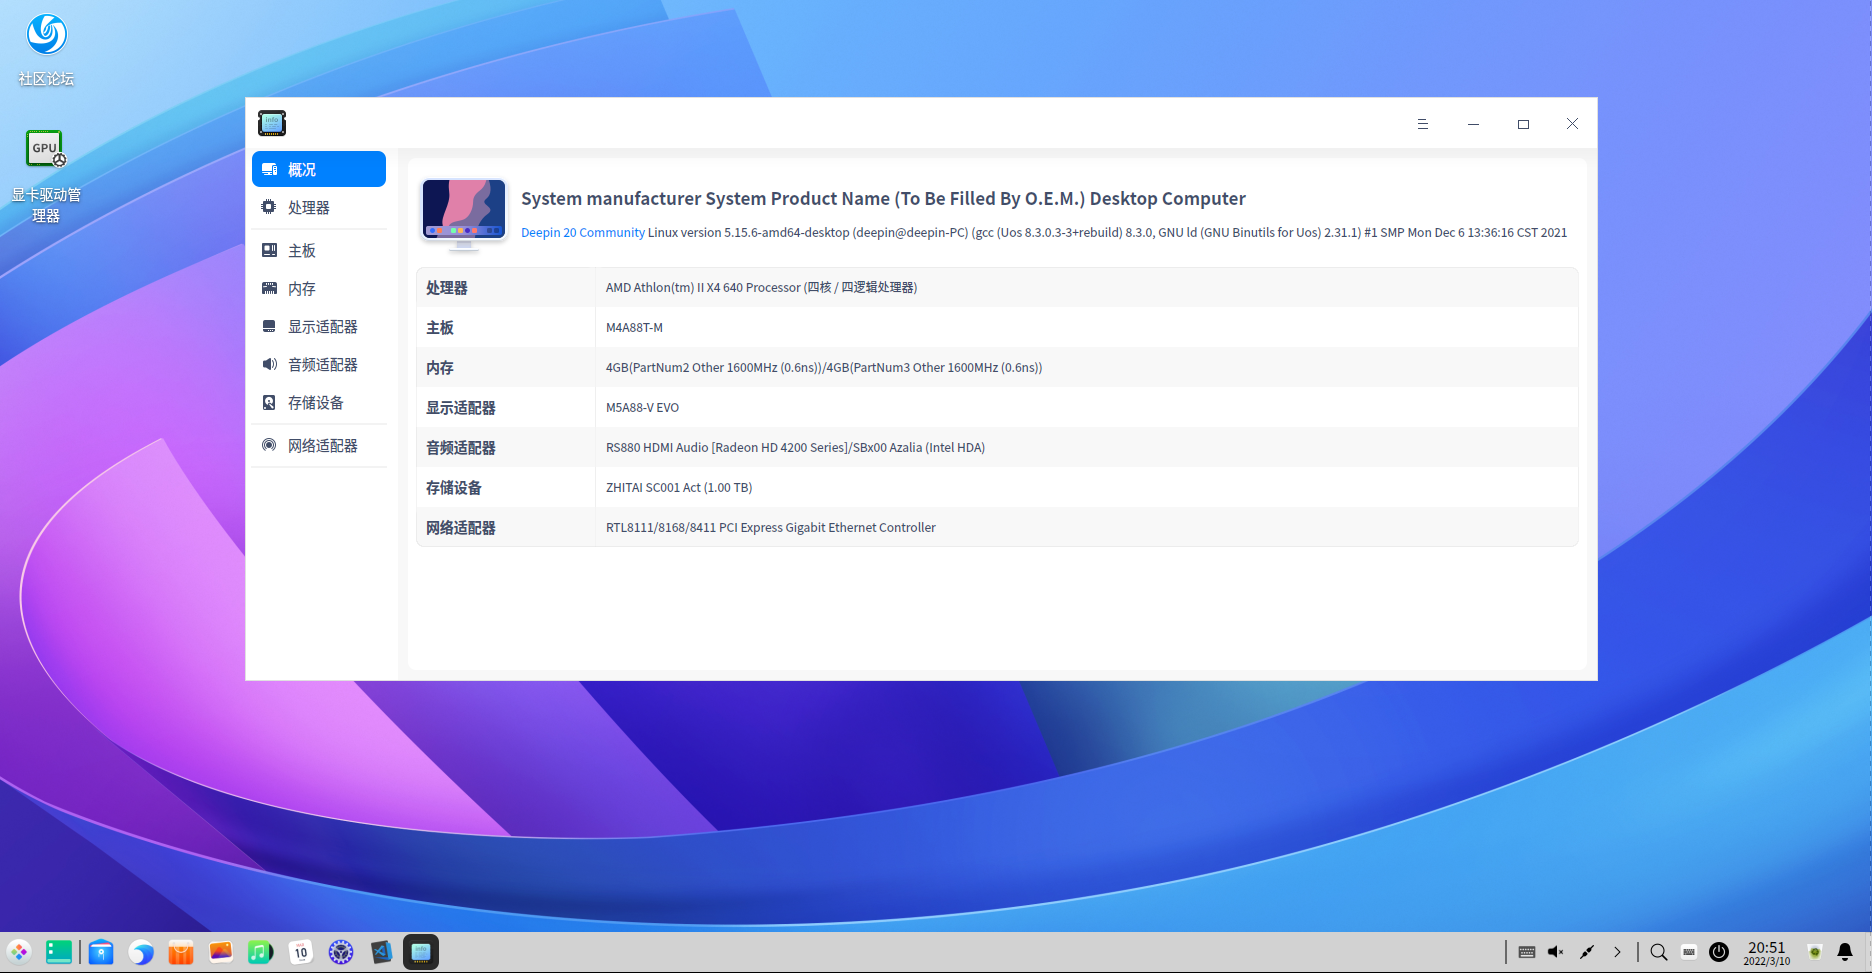This screenshot has height=973, width=1872.
Task: Open the Deepin 20 Community link
Action: [583, 233]
